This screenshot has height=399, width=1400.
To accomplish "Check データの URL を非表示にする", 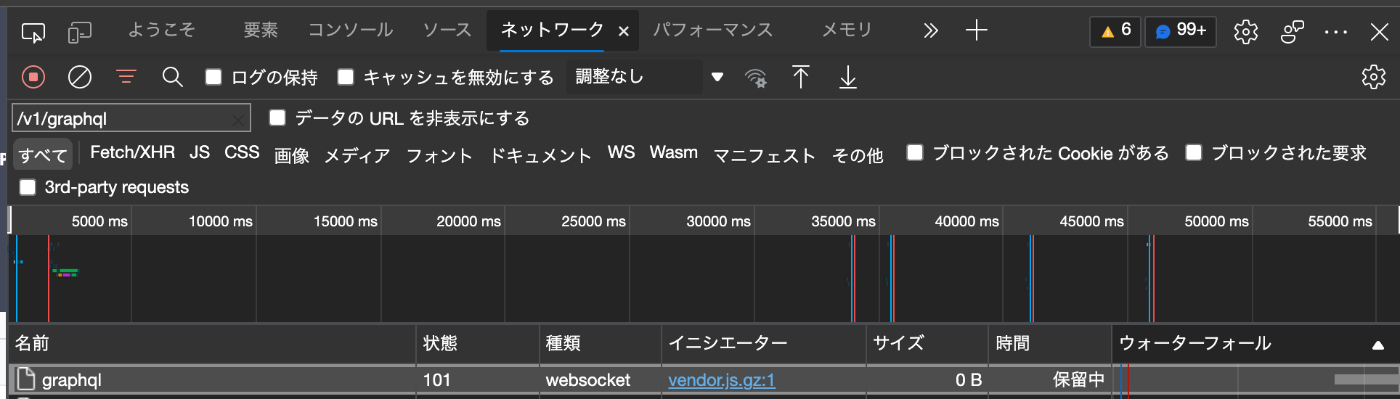I will coord(277,118).
